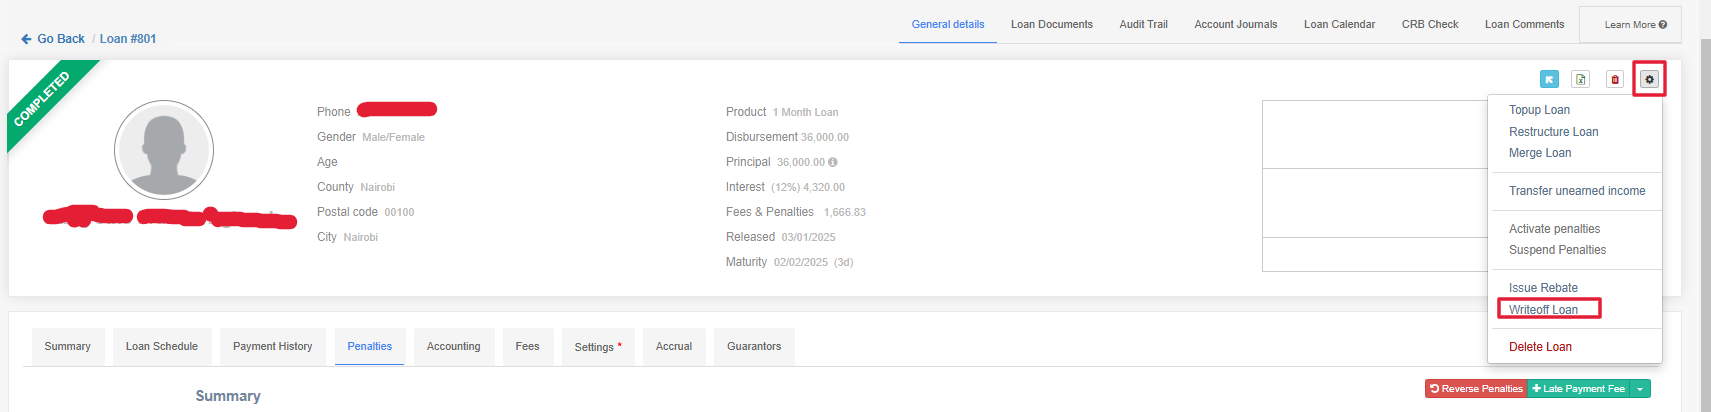This screenshot has width=1711, height=412.
Task: Select Restructure Loan menu option
Action: click(x=1553, y=132)
